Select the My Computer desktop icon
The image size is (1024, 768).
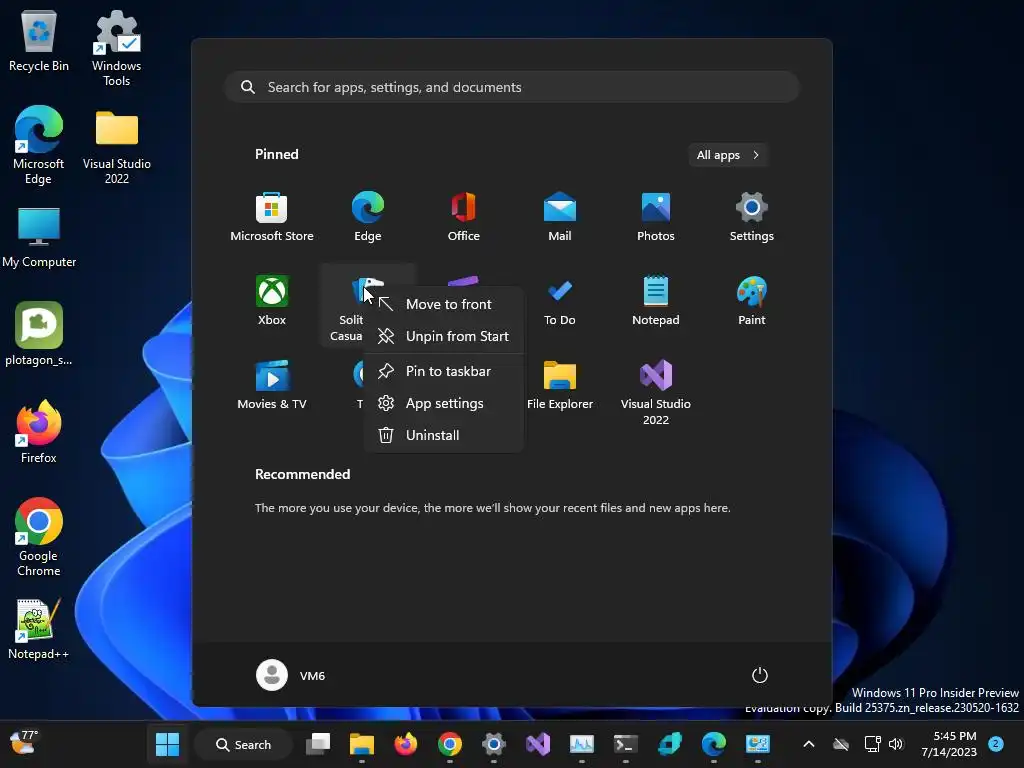click(x=39, y=238)
